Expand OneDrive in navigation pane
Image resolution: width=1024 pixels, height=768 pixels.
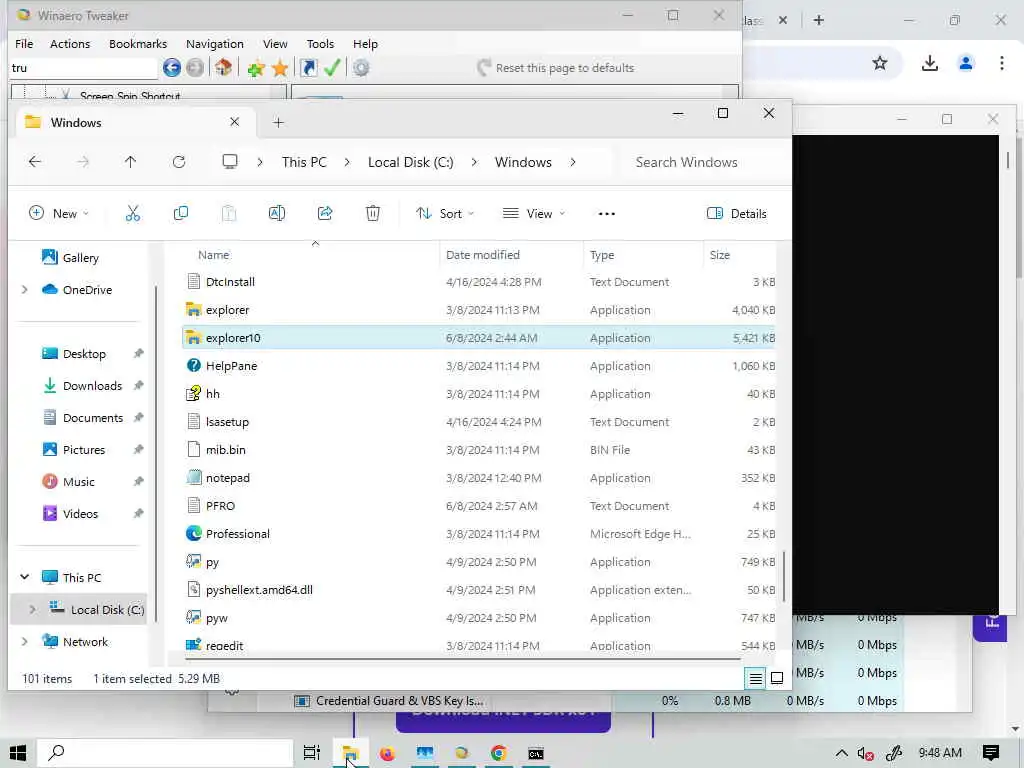tap(25, 289)
